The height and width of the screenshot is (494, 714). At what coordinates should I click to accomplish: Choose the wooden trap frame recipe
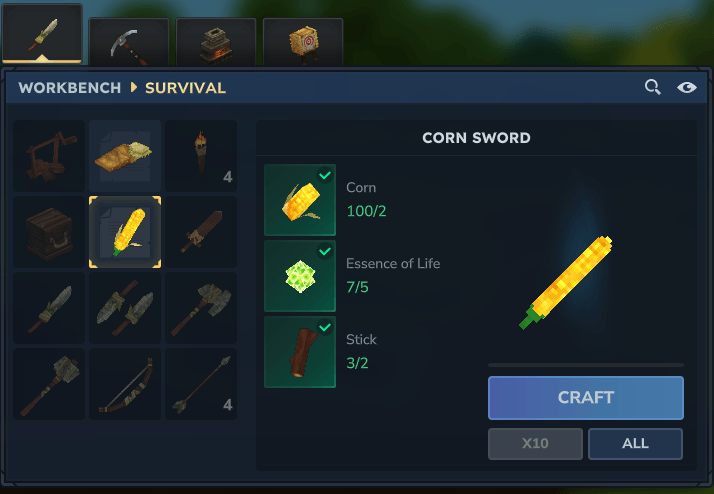[49, 156]
